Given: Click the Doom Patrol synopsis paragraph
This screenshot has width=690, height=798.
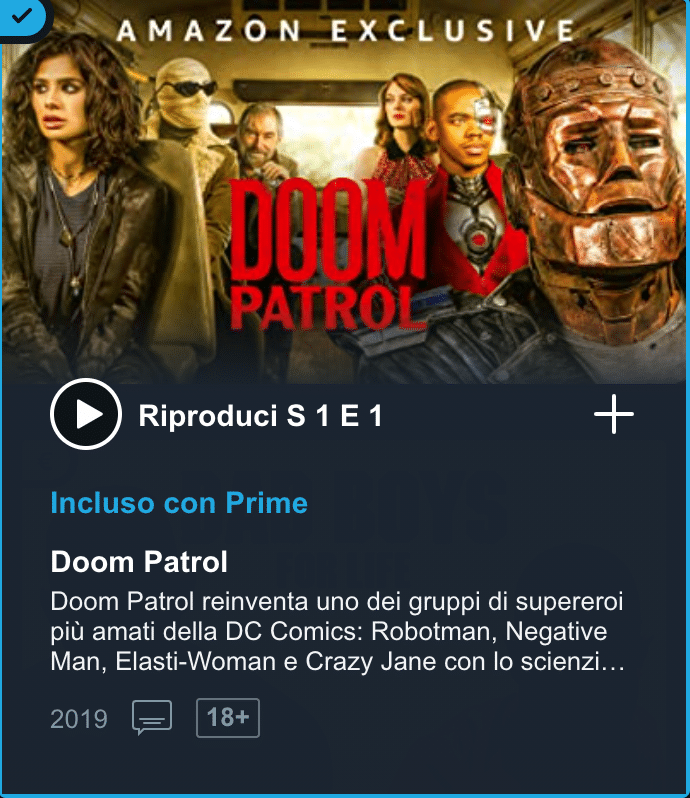Looking at the screenshot, I should (338, 631).
